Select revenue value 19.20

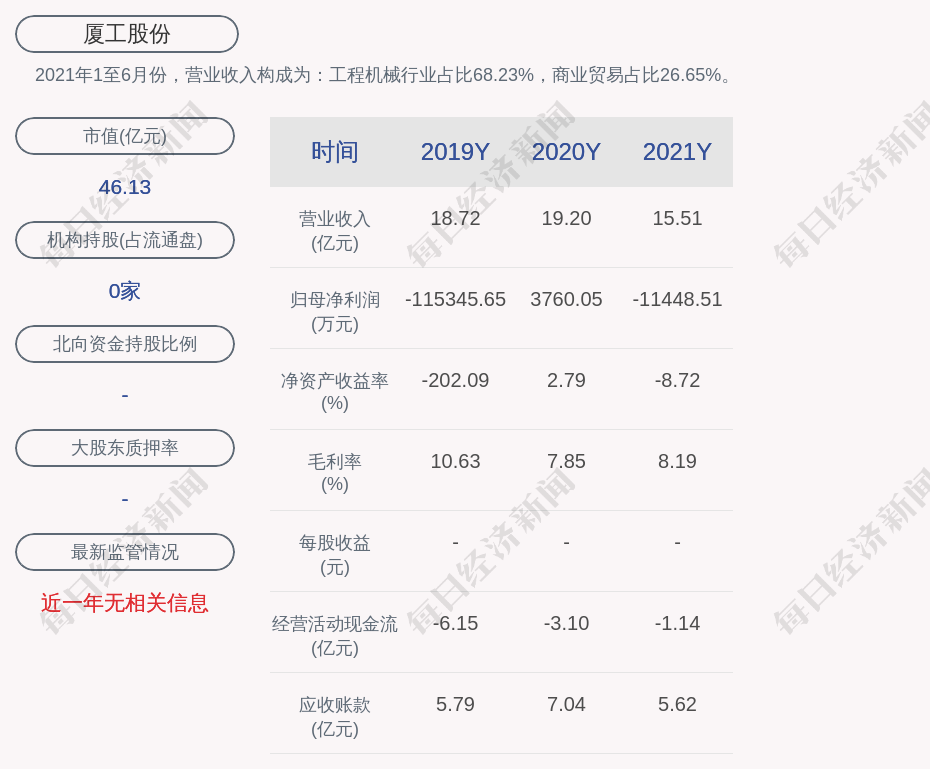tap(566, 218)
